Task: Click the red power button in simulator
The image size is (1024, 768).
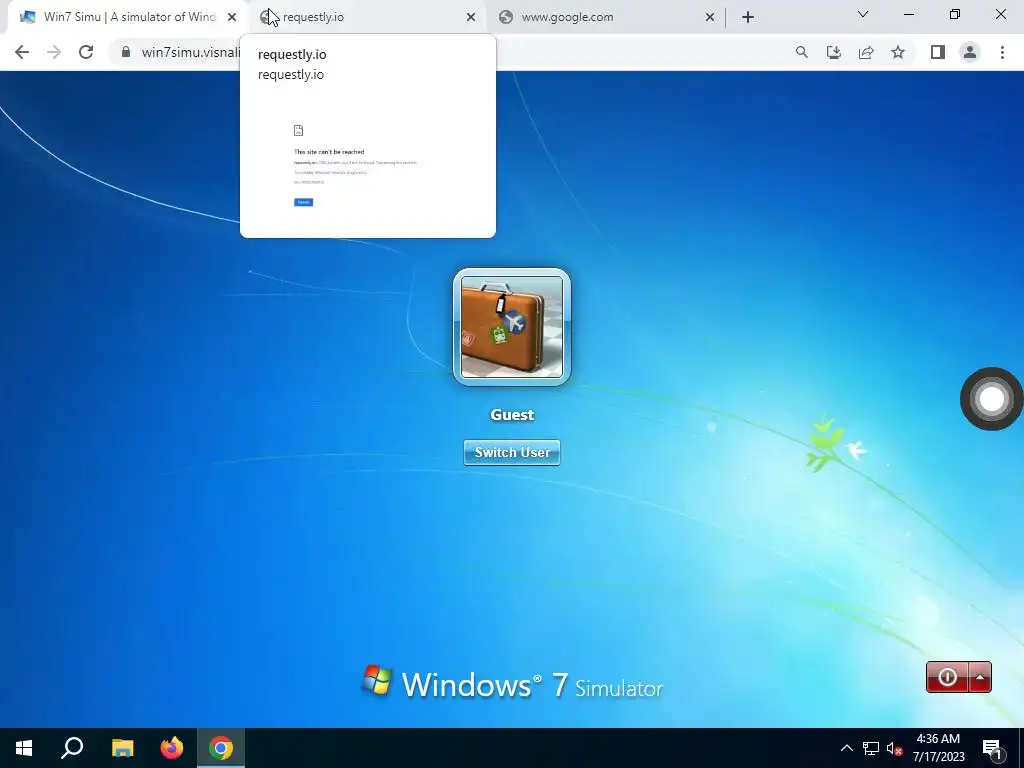Action: (947, 677)
